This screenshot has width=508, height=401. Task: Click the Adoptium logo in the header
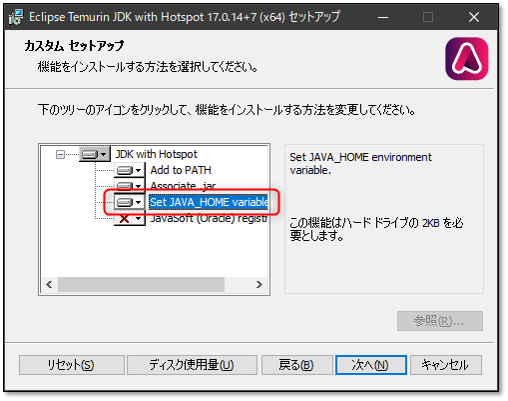[x=467, y=59]
